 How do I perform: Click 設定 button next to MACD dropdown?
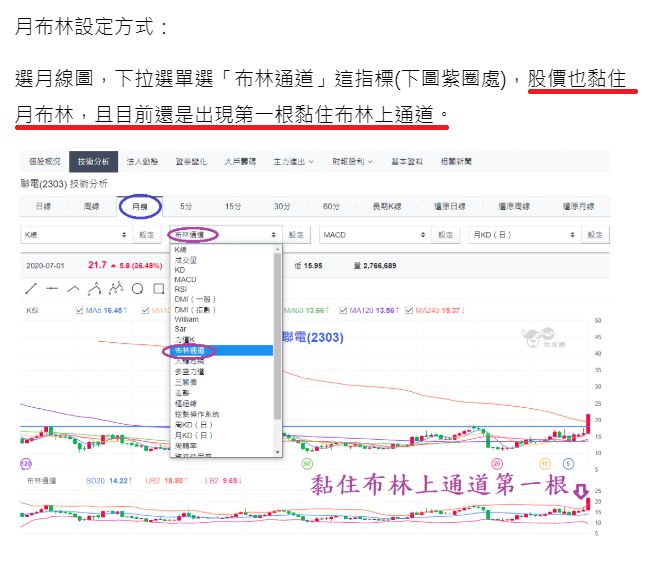(446, 235)
